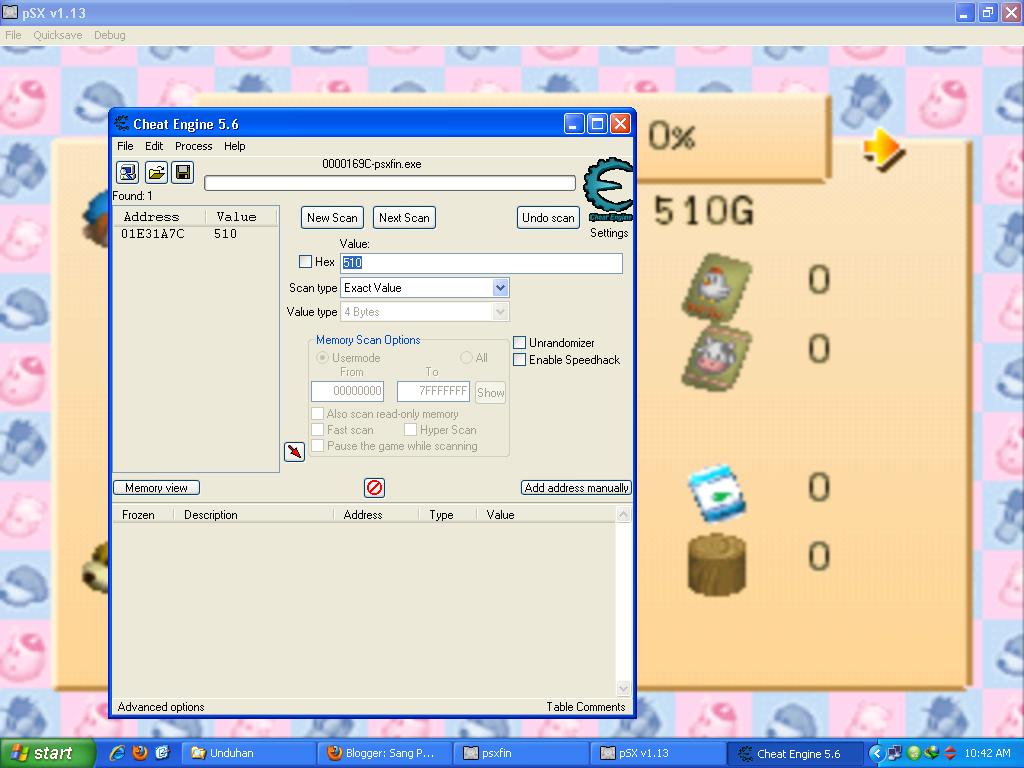
Task: Switch to pSX v1.13 taskbar button
Action: 657,753
